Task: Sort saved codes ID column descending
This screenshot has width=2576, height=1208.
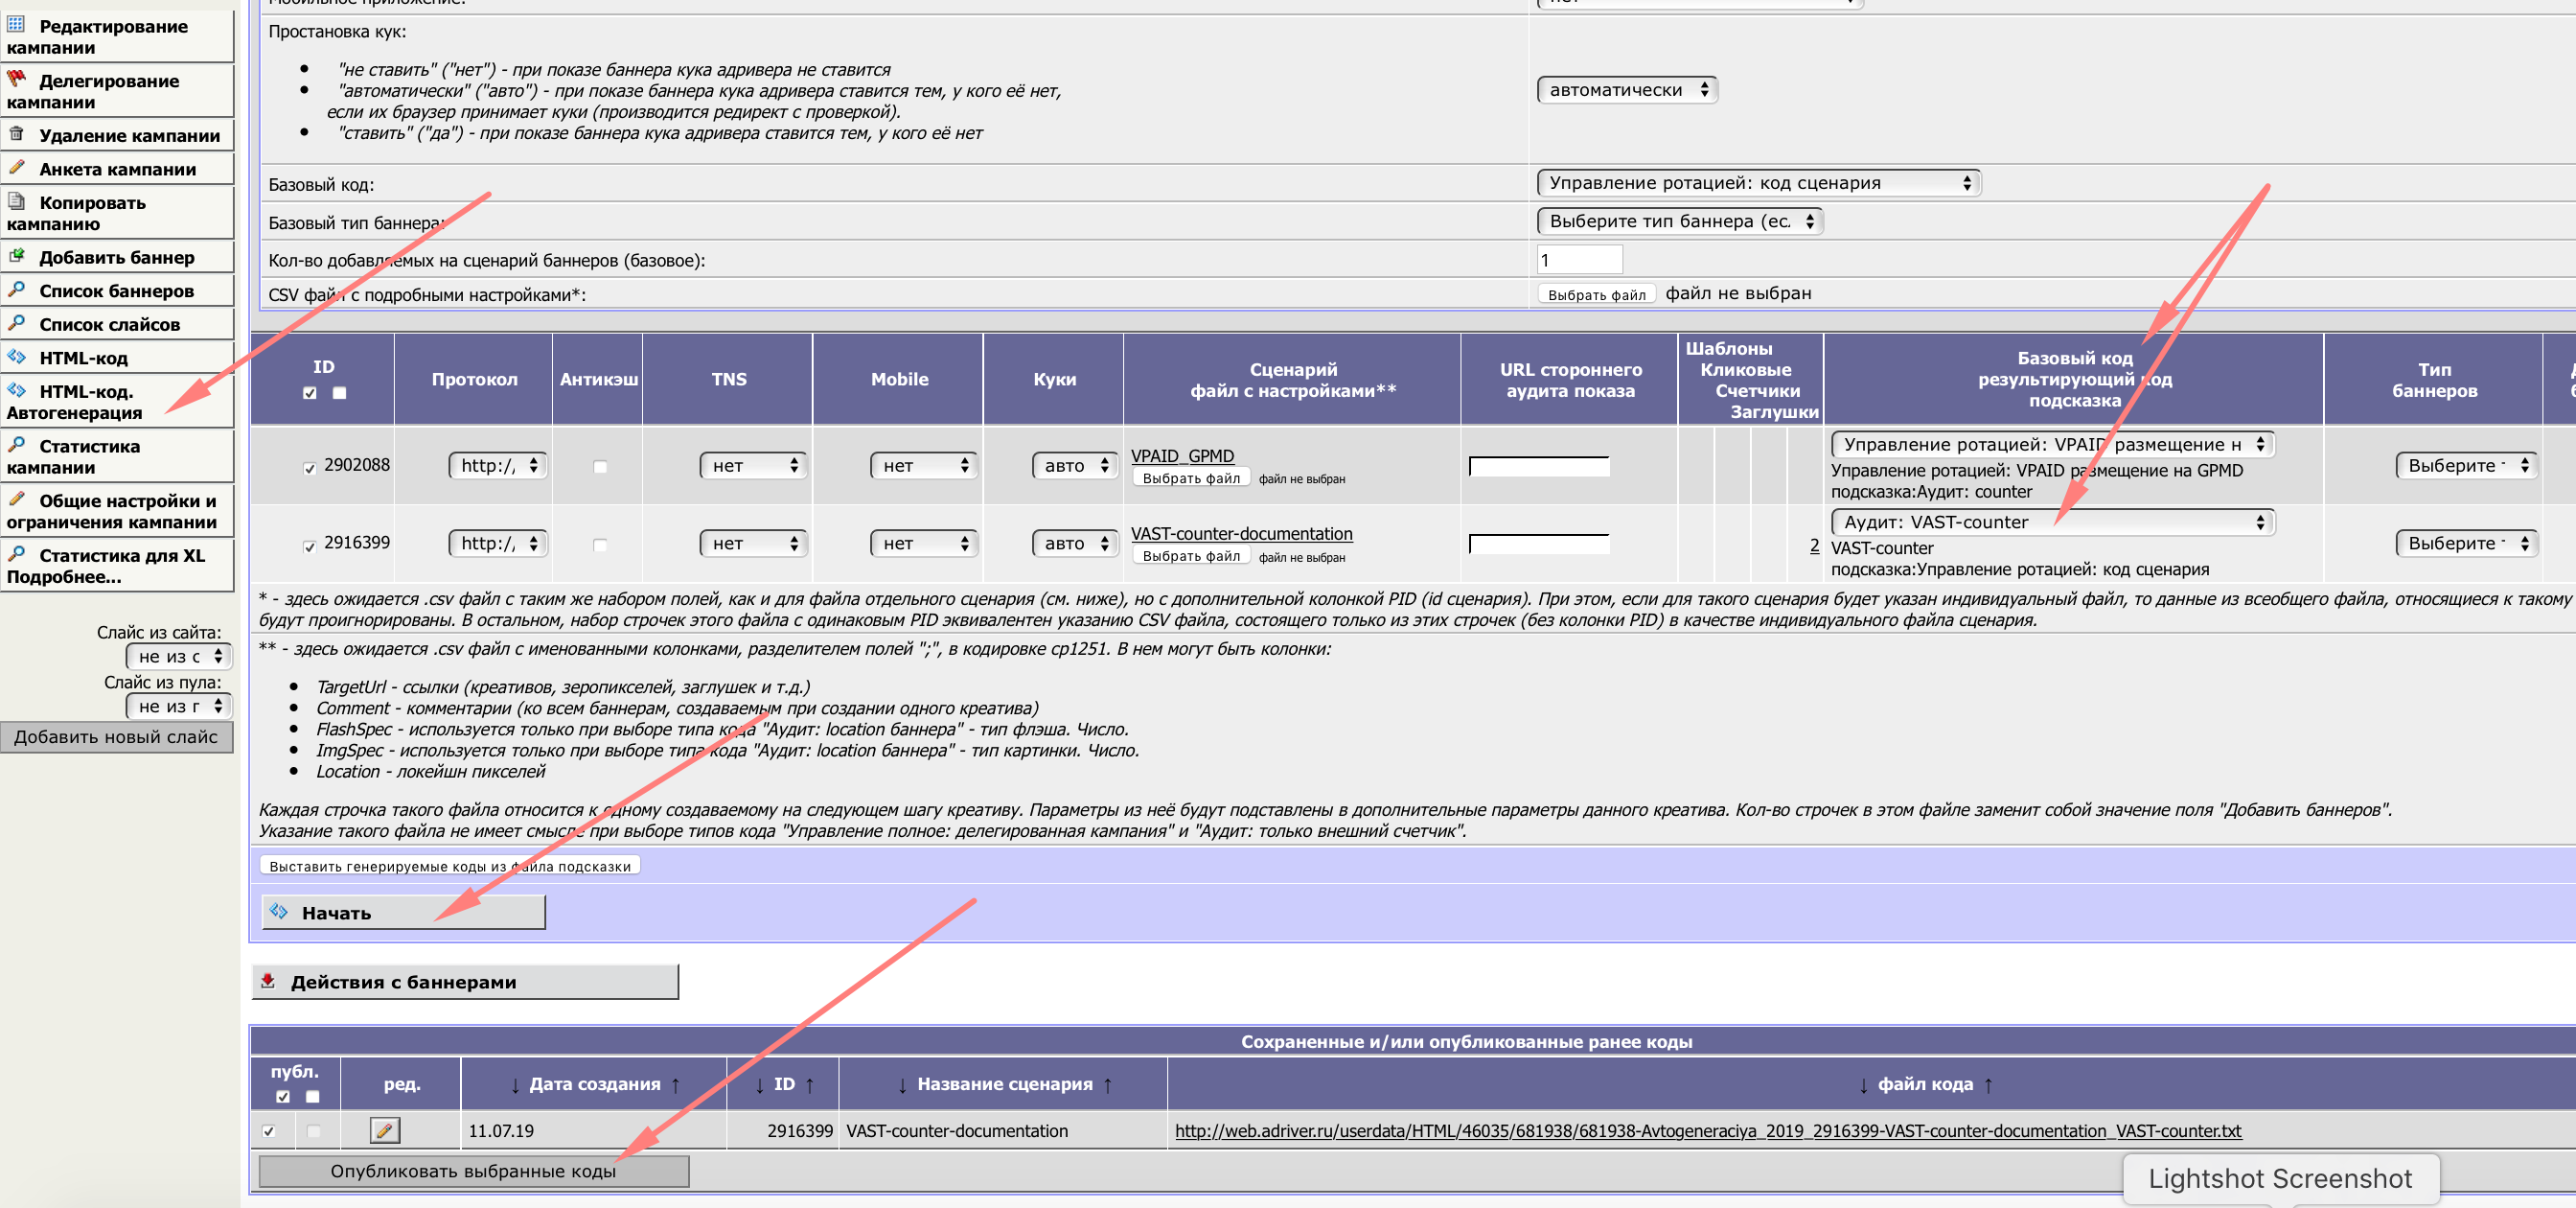Action: 760,1085
